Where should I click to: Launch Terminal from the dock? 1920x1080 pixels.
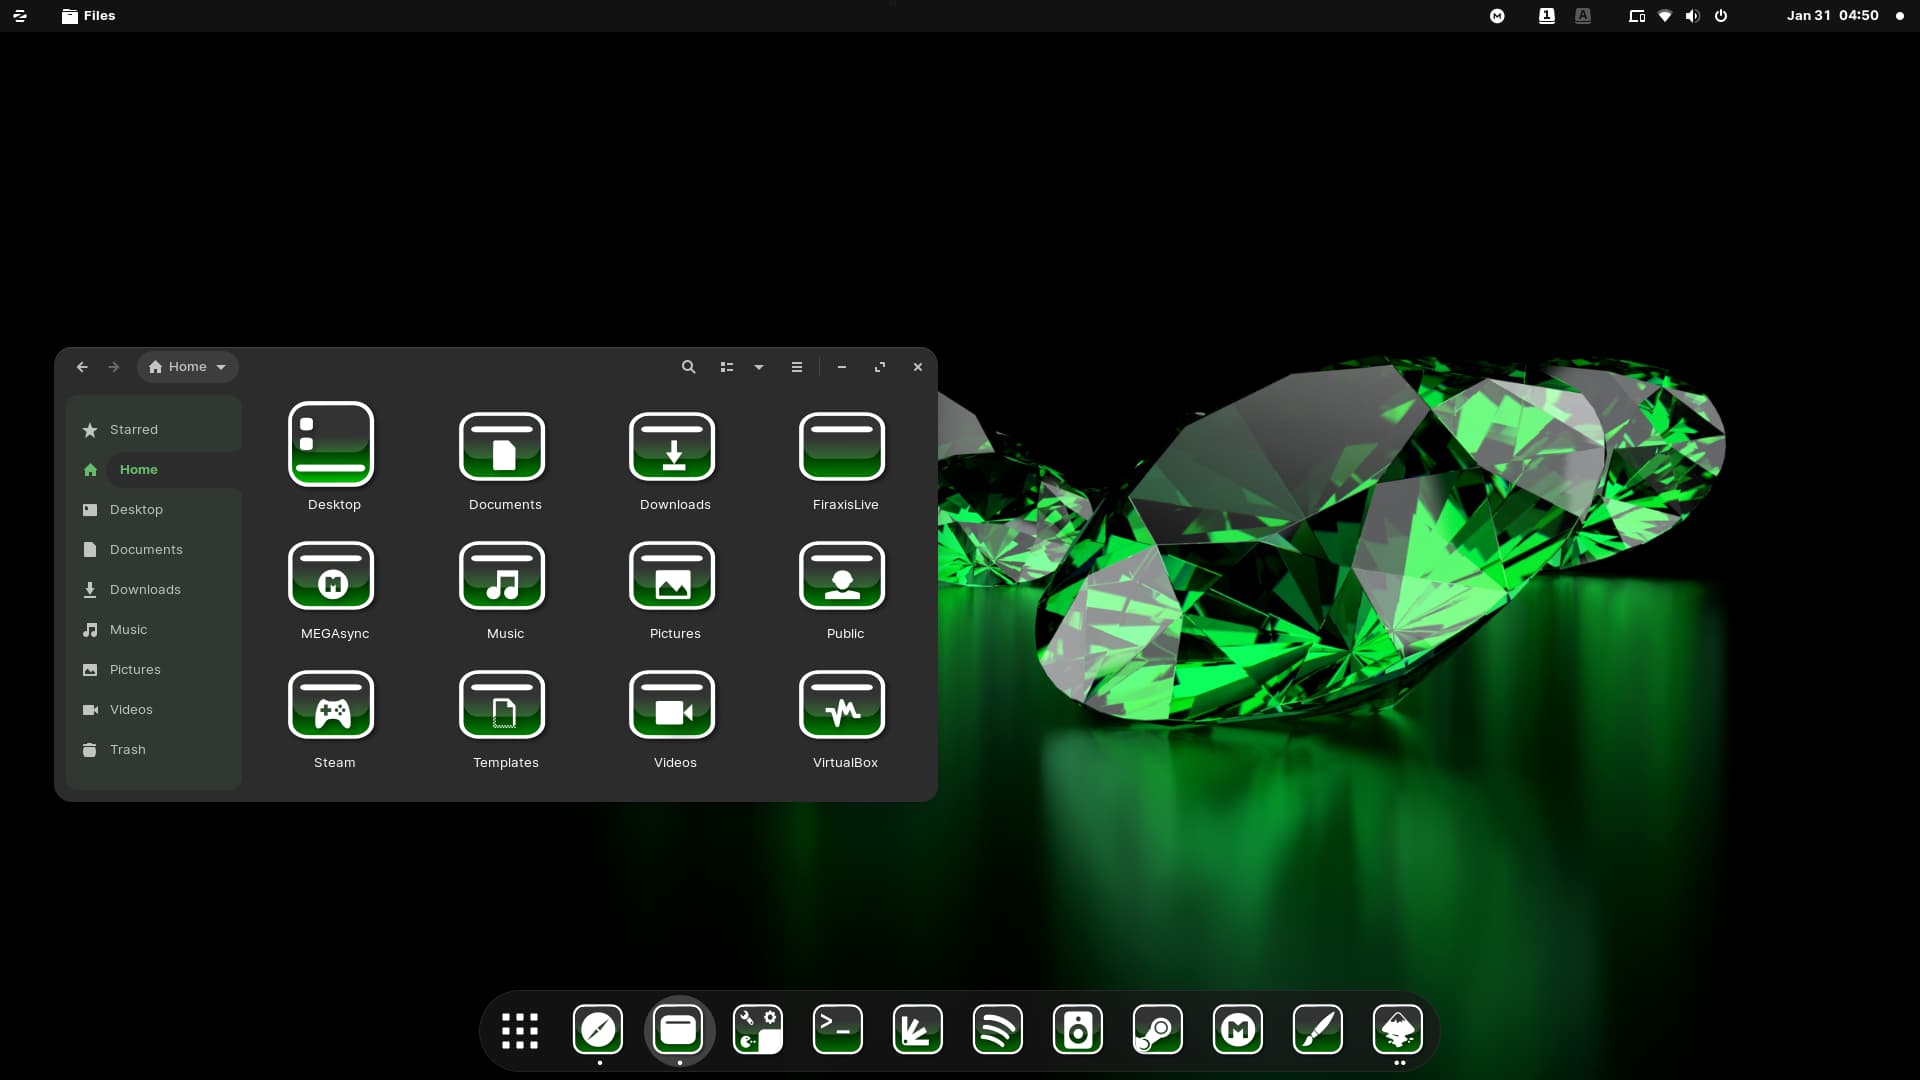tap(838, 1030)
